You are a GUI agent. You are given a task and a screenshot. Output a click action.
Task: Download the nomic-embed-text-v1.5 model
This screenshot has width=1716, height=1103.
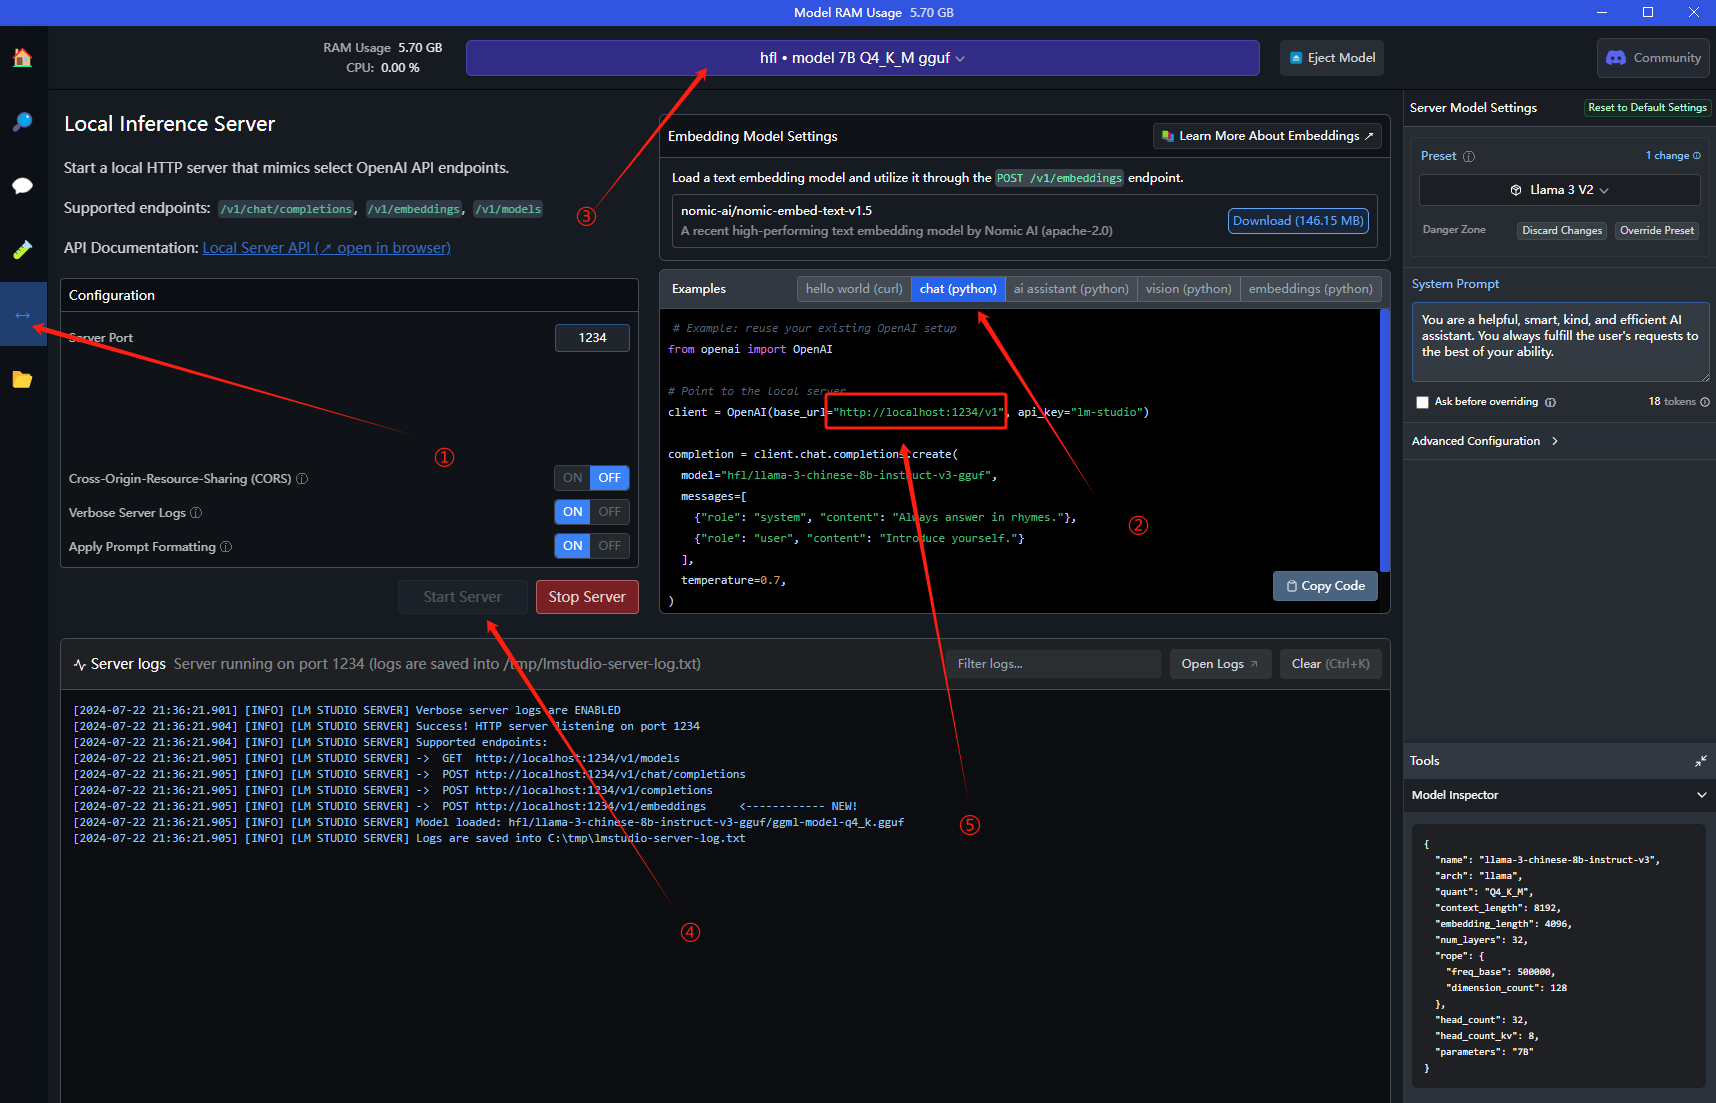[x=1298, y=221]
